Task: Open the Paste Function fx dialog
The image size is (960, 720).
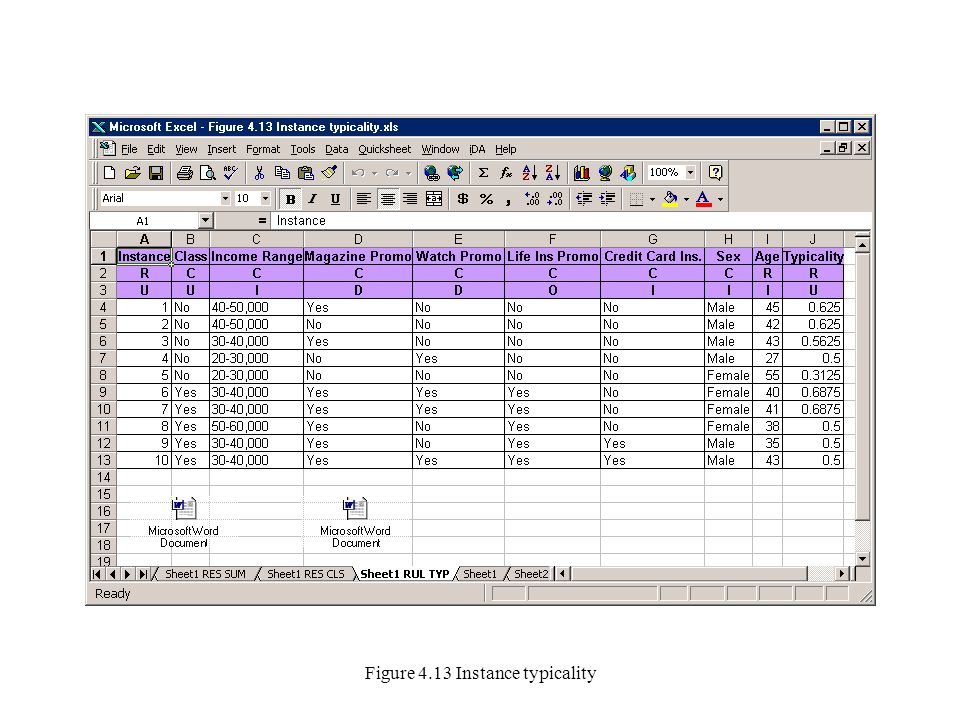Action: [506, 173]
